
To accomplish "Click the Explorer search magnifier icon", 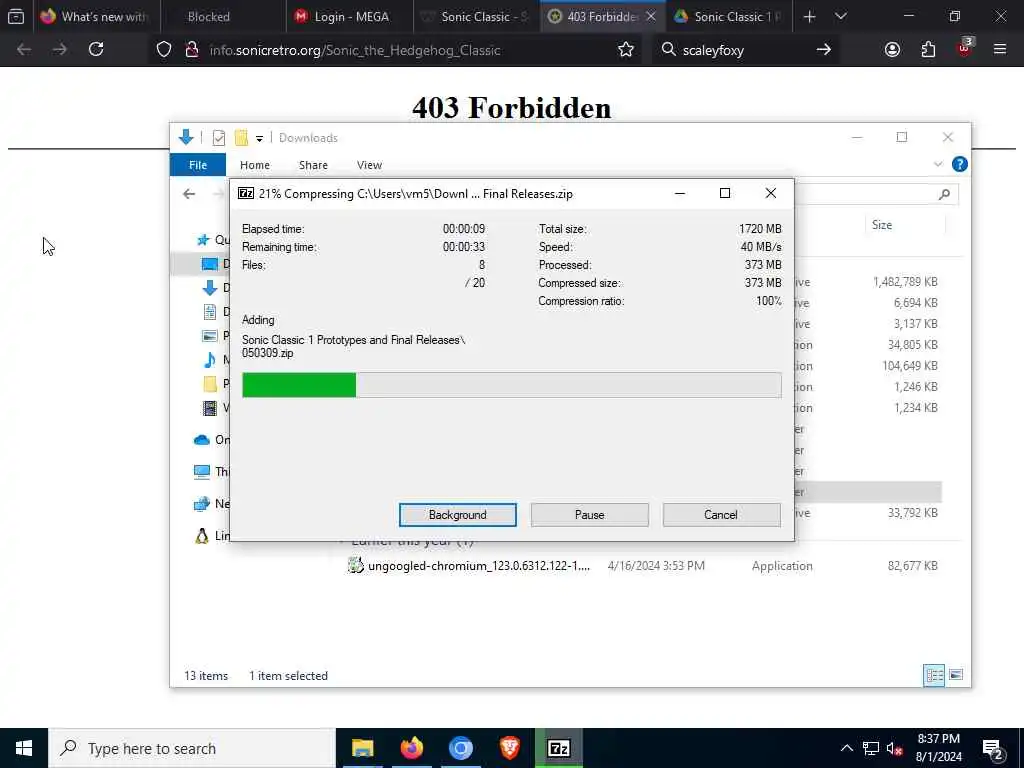I will (944, 194).
